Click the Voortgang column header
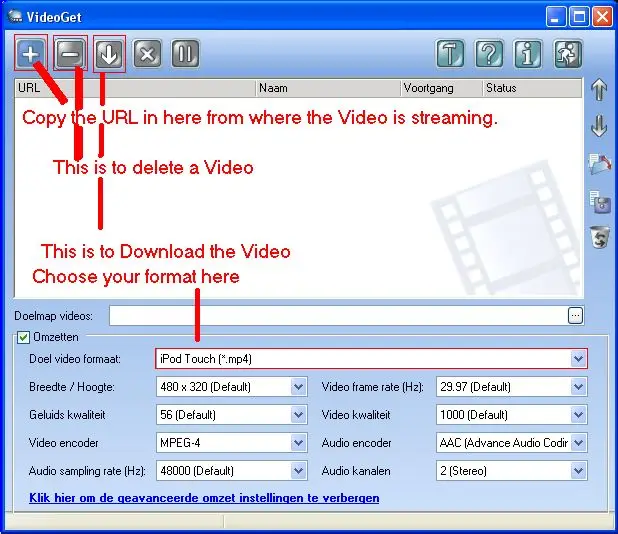 point(441,88)
